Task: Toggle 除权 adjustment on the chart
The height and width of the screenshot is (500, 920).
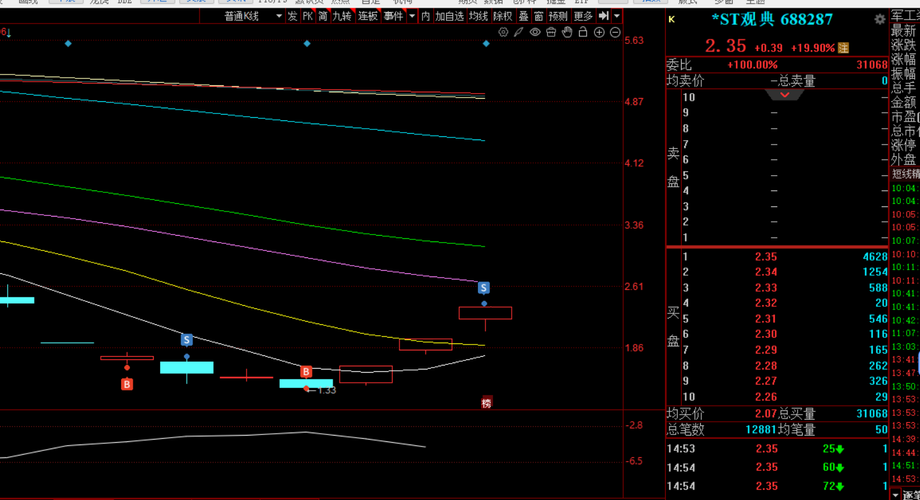Action: (x=502, y=16)
